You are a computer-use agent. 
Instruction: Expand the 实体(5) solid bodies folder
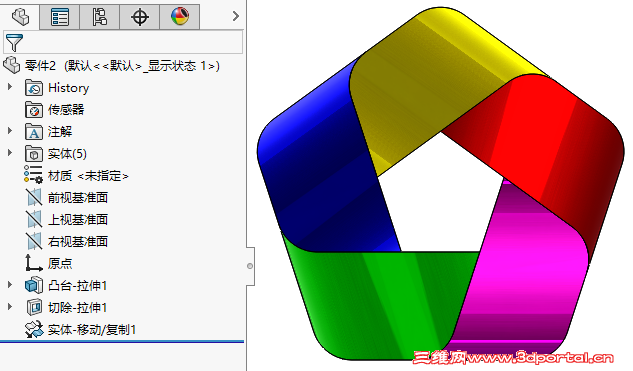(x=10, y=153)
